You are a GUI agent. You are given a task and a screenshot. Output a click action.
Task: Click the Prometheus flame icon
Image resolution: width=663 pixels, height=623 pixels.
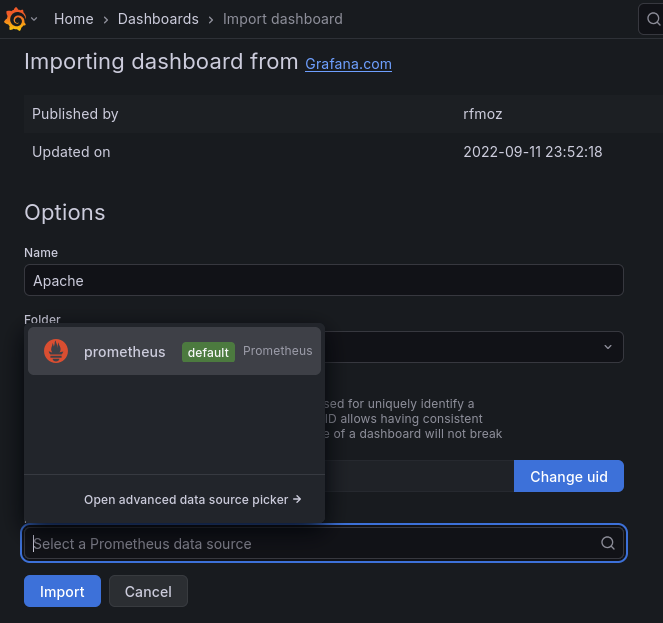click(56, 351)
